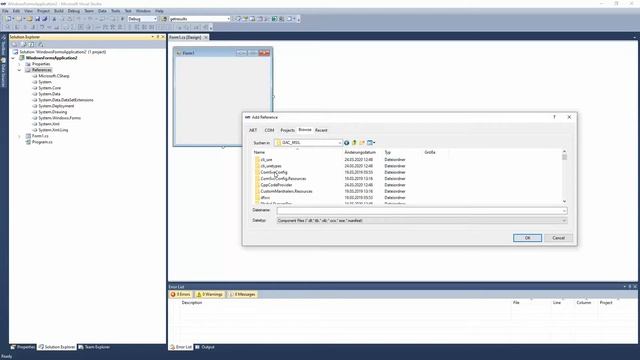Open the Debug menu

[x=73, y=11]
